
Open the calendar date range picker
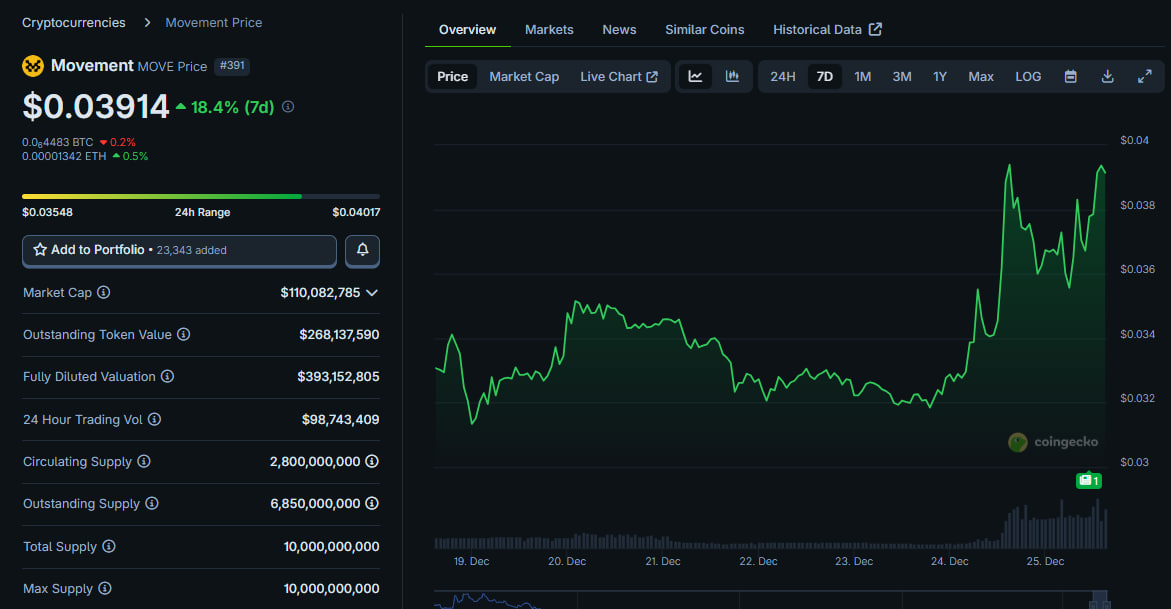pyautogui.click(x=1070, y=77)
